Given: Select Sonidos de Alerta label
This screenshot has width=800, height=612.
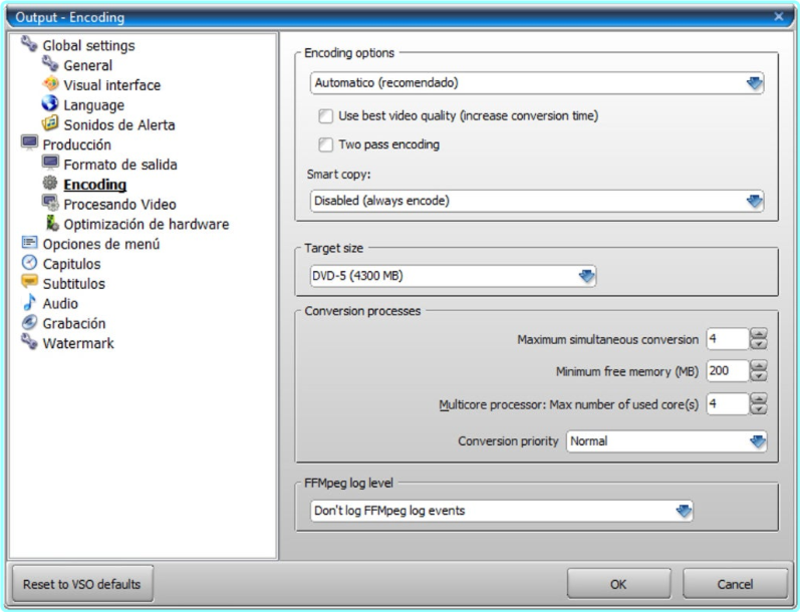Looking at the screenshot, I should (x=119, y=125).
